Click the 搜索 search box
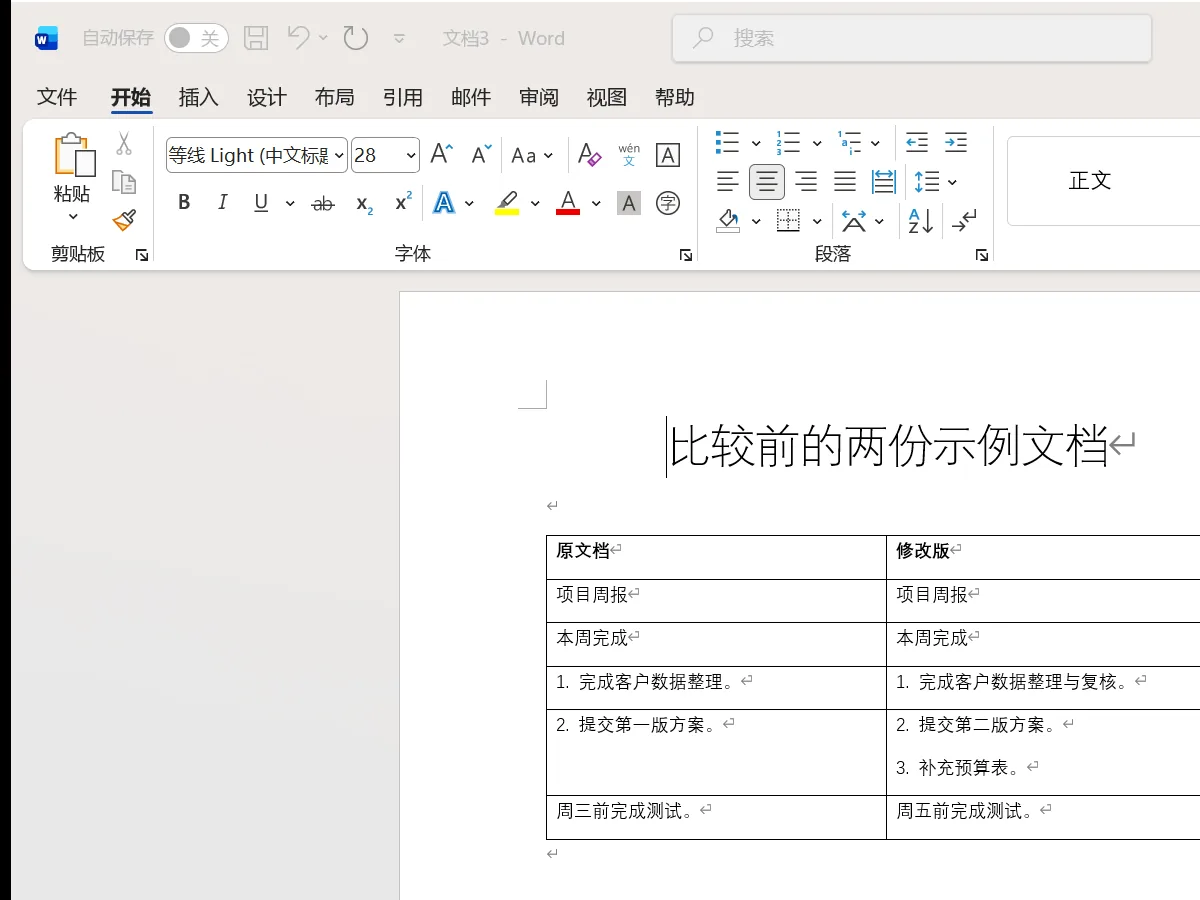 [912, 38]
